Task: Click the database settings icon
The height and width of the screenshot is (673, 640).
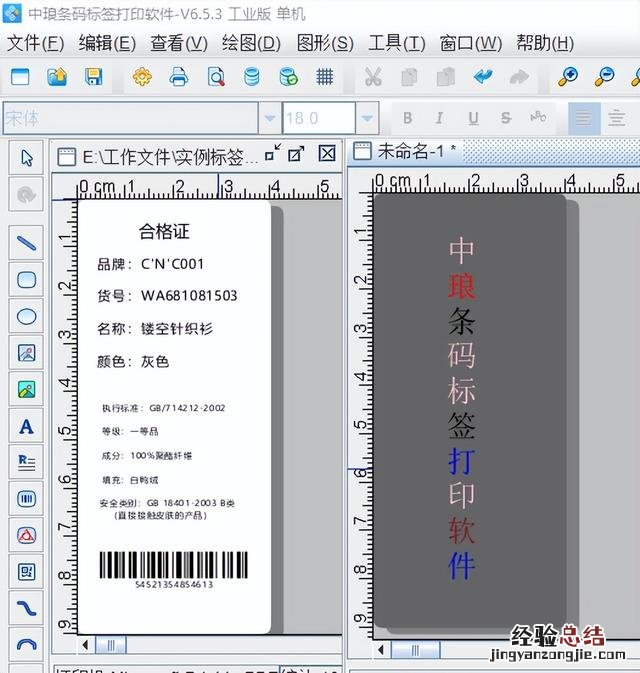Action: click(x=252, y=76)
